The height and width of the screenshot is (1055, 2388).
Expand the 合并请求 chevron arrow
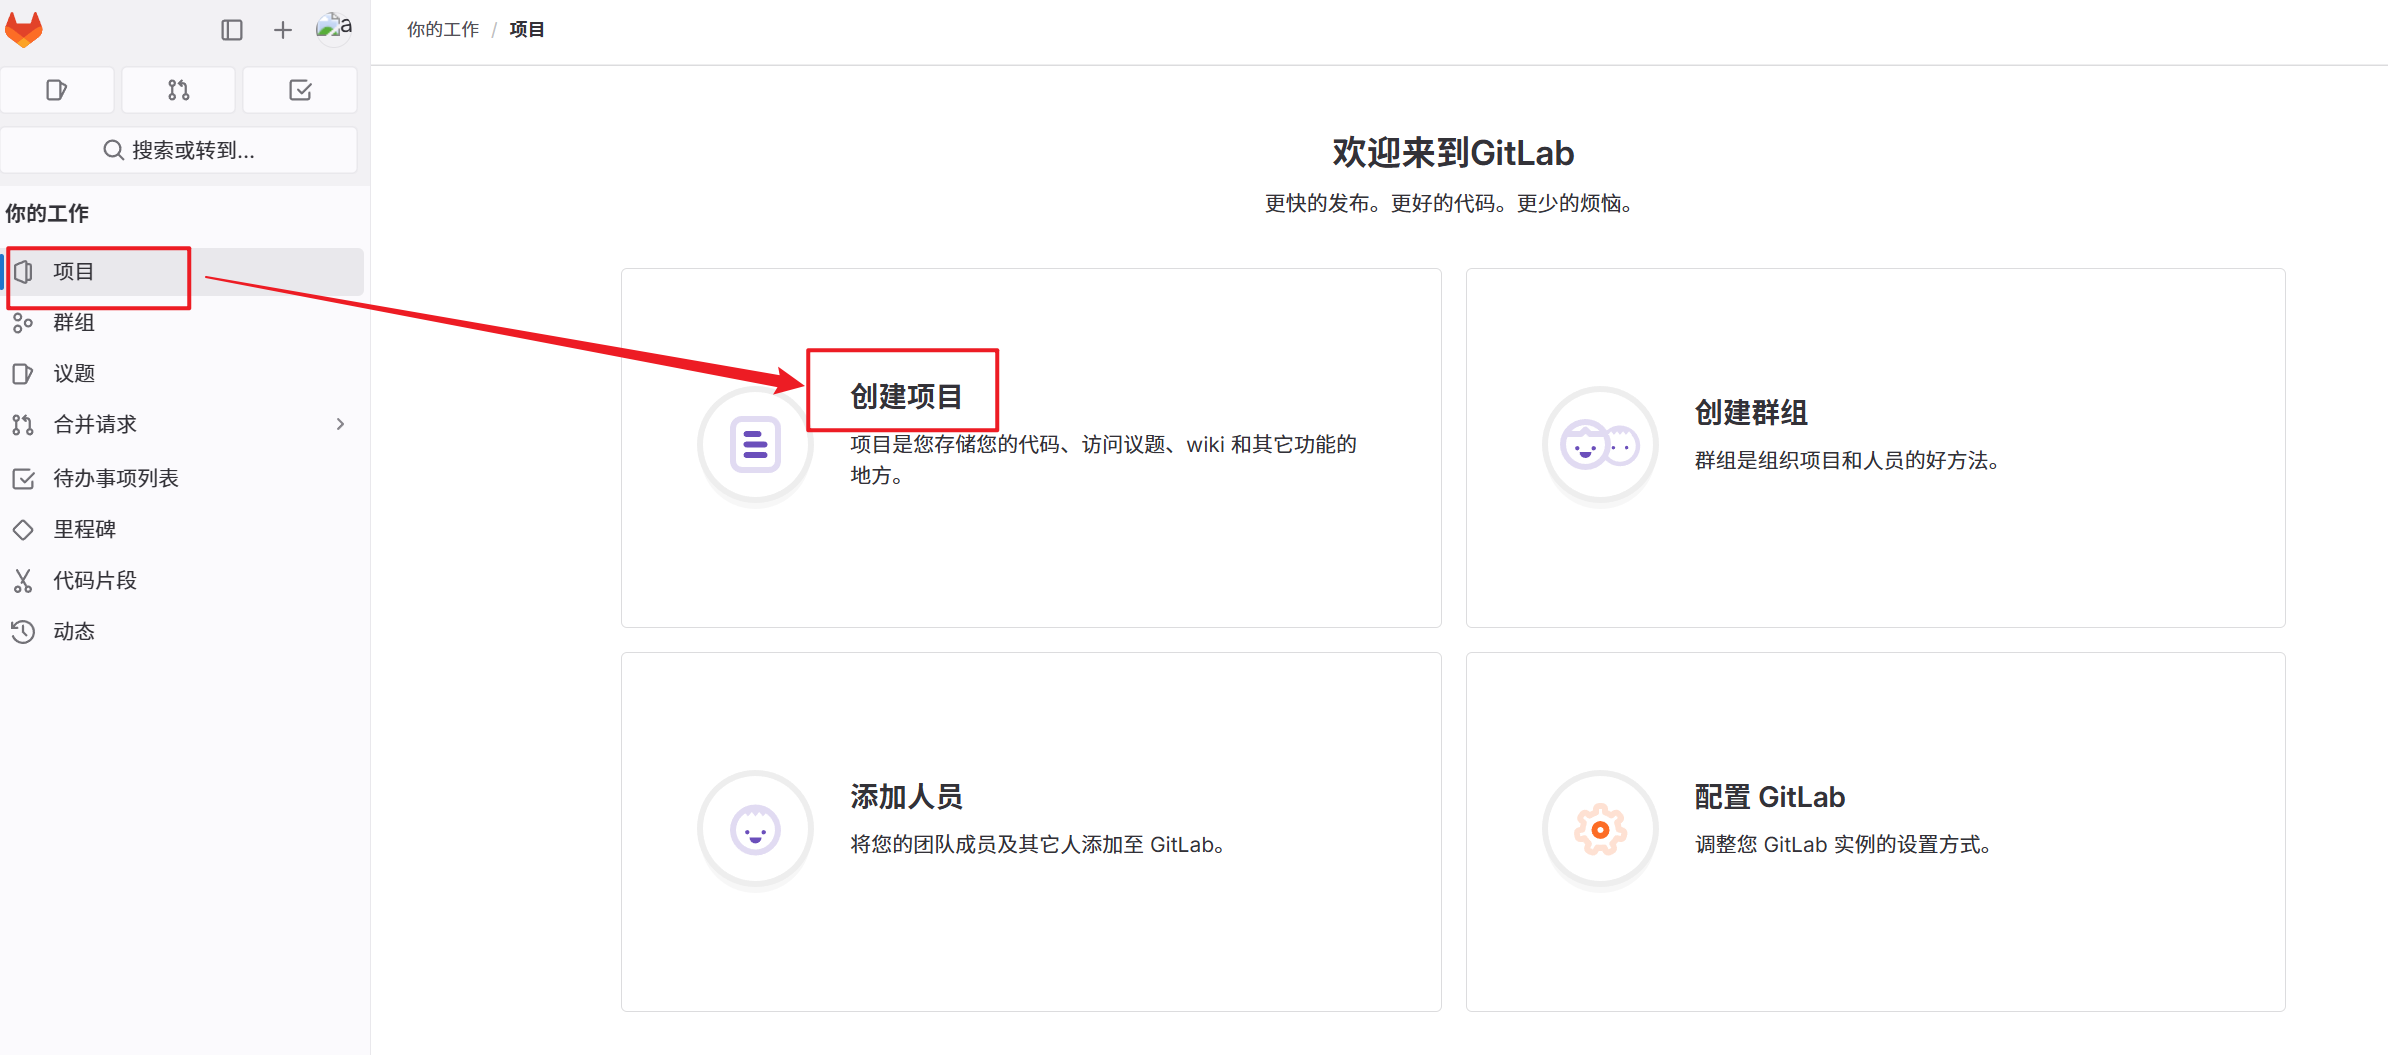(x=340, y=424)
